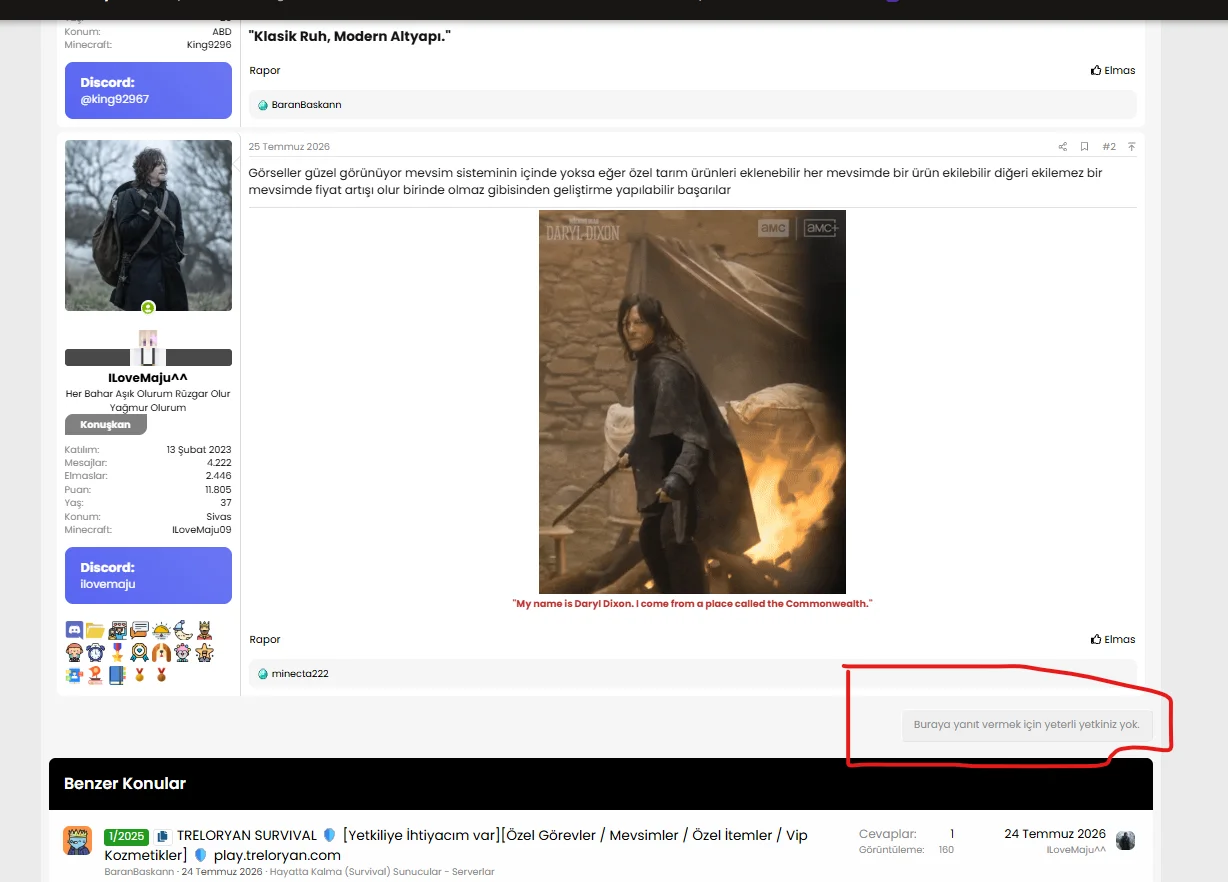Click the speech bubble chat badge icon

click(x=139, y=630)
